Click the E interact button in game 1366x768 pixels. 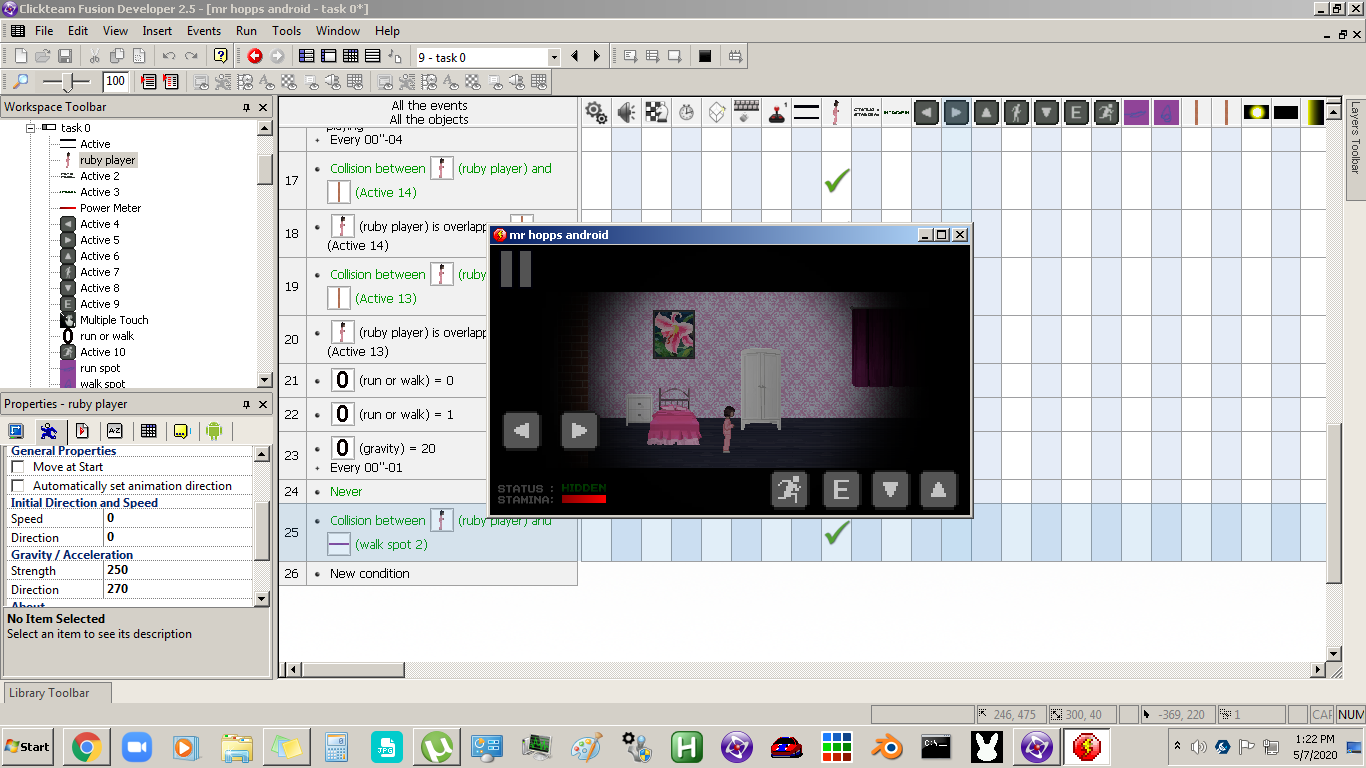coord(841,490)
